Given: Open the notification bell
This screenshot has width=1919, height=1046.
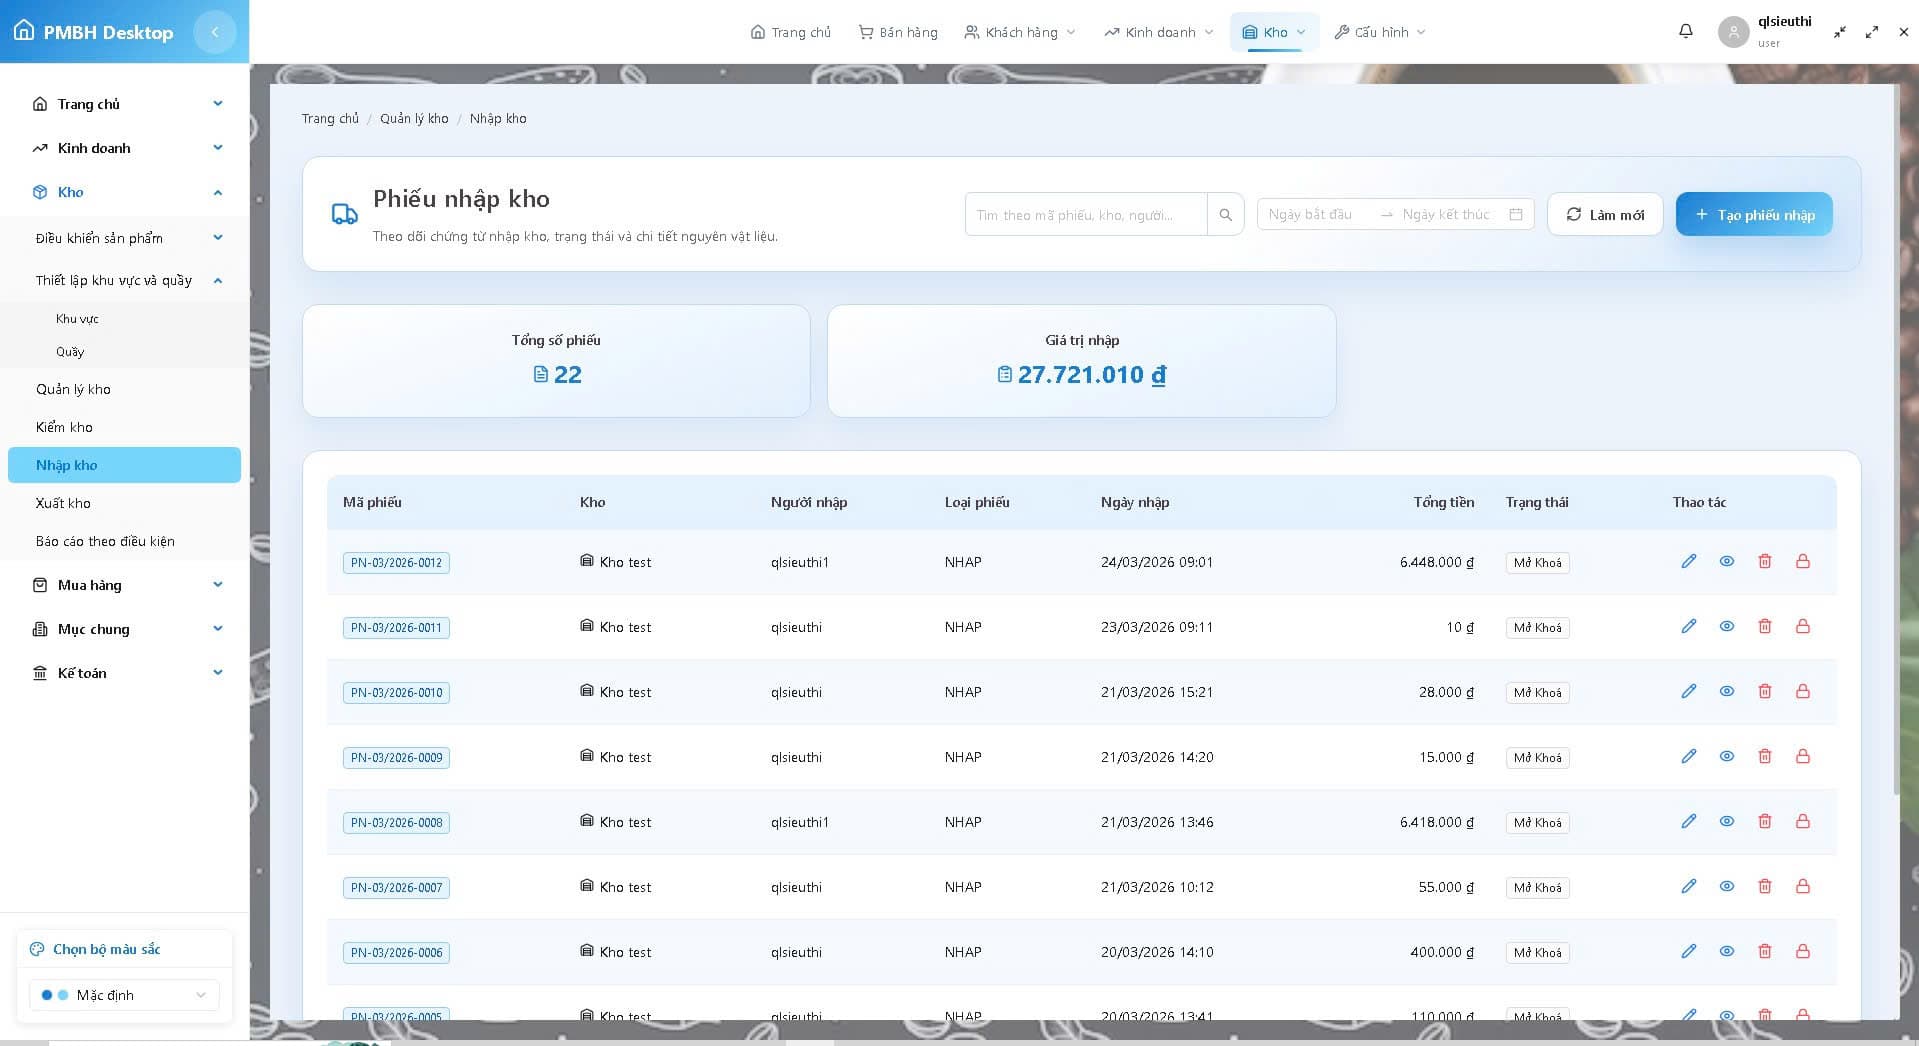Looking at the screenshot, I should (x=1685, y=31).
